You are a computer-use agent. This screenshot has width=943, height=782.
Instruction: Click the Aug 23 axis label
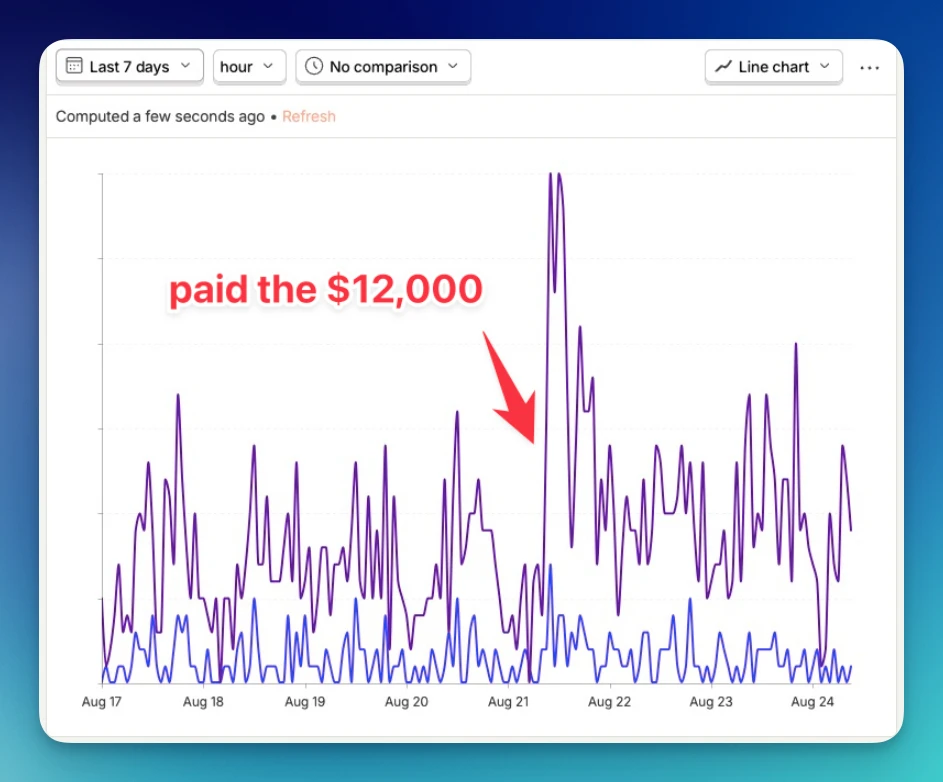711,701
